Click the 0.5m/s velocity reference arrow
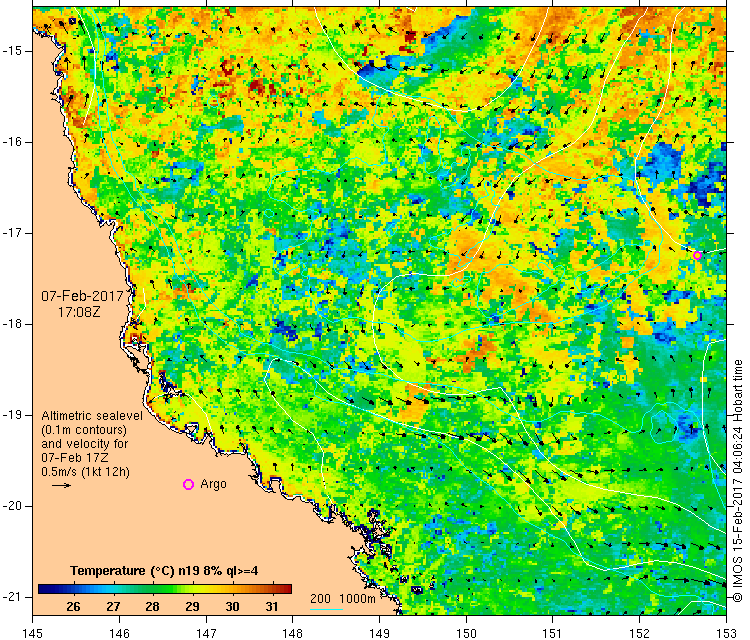 point(61,486)
